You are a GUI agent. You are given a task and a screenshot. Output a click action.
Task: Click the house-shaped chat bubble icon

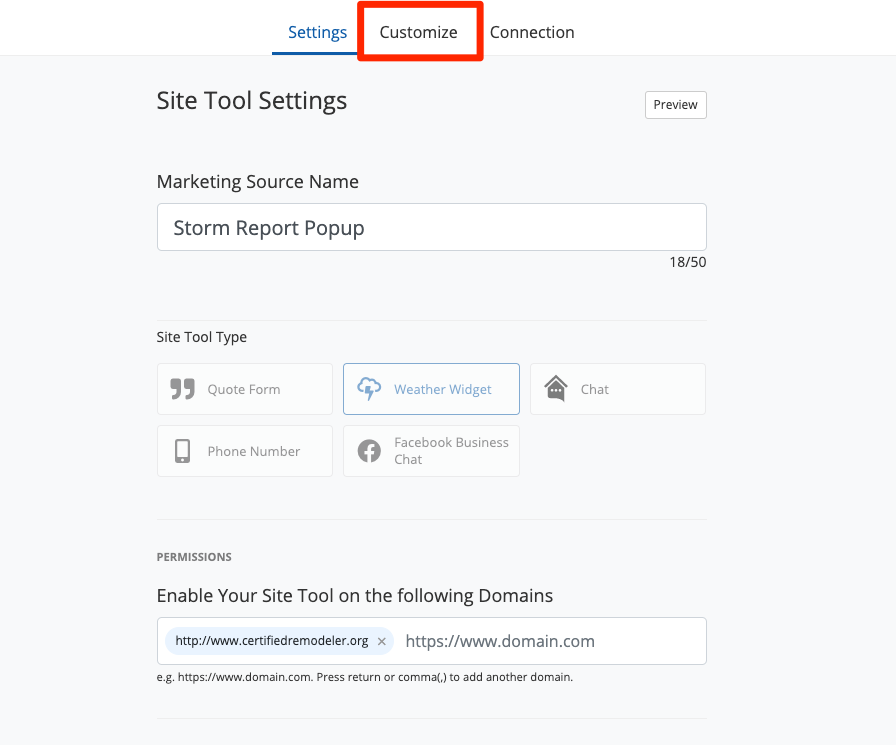click(x=556, y=389)
